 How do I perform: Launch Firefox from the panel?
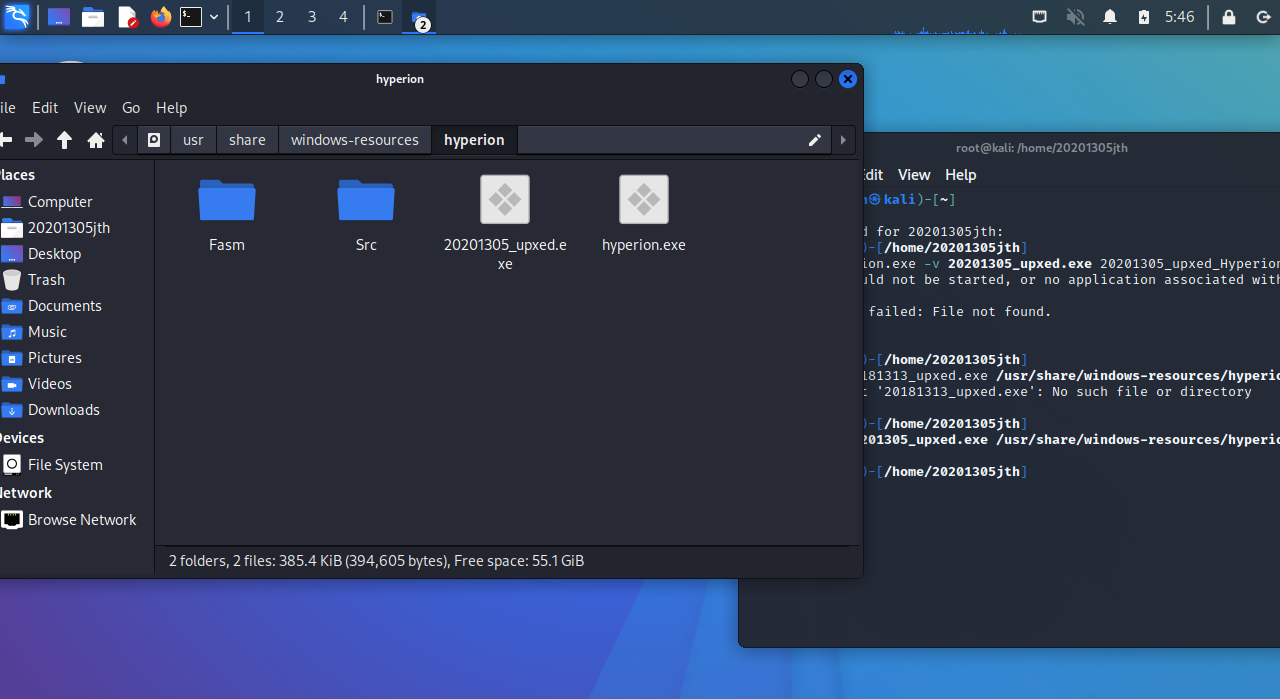[161, 17]
